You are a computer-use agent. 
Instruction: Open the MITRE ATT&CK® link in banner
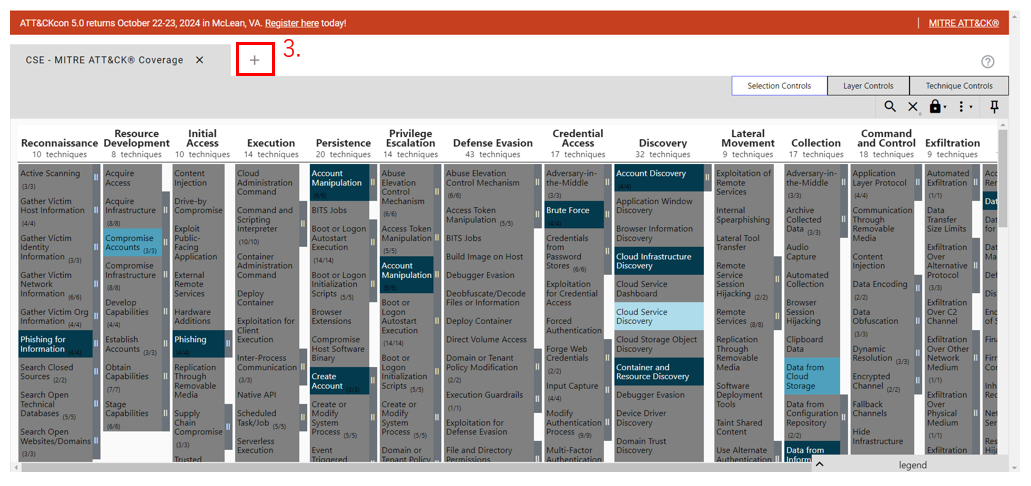(x=963, y=23)
